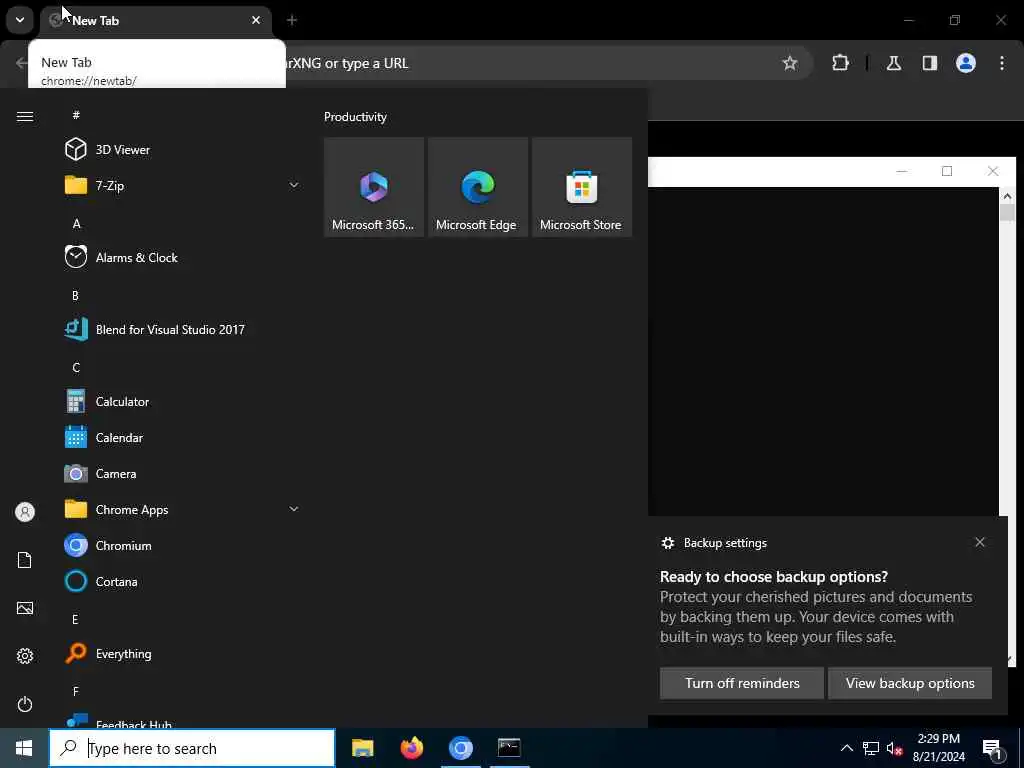
Task: Open the Action Center notifications
Action: (993, 748)
